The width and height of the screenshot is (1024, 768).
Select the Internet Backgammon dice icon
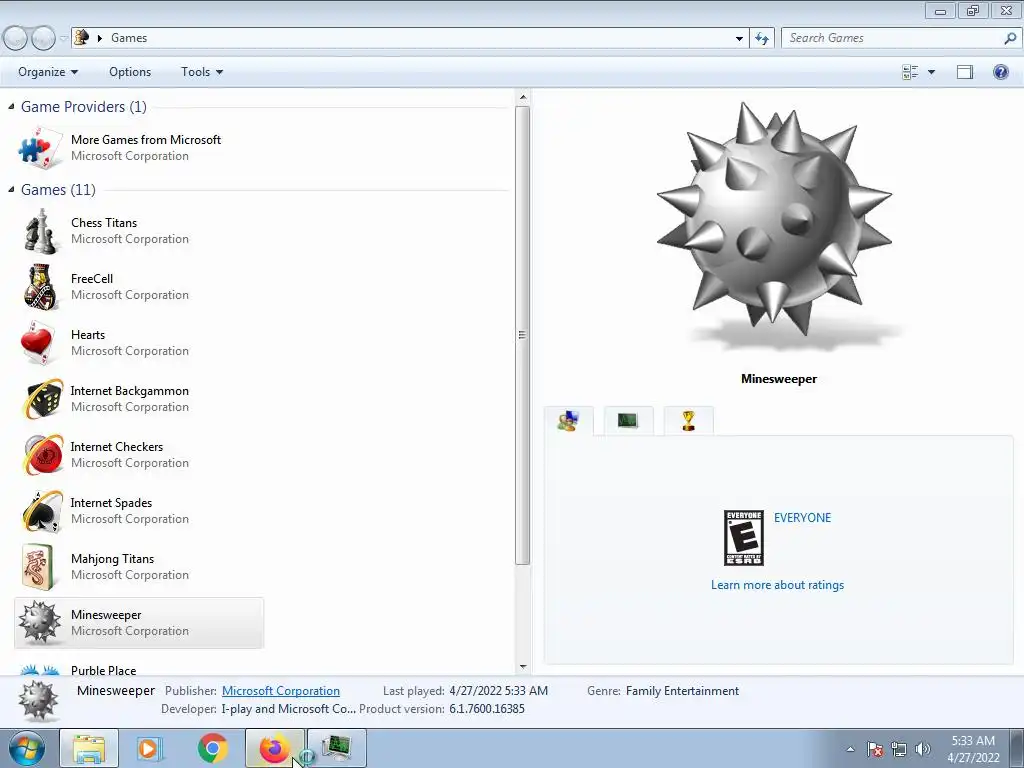[42, 399]
